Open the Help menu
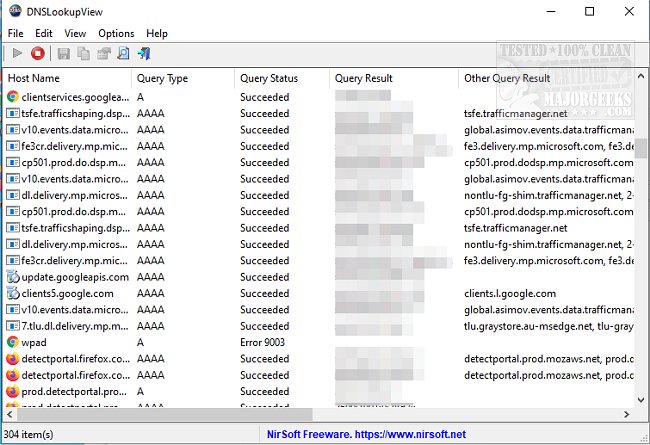 point(157,33)
